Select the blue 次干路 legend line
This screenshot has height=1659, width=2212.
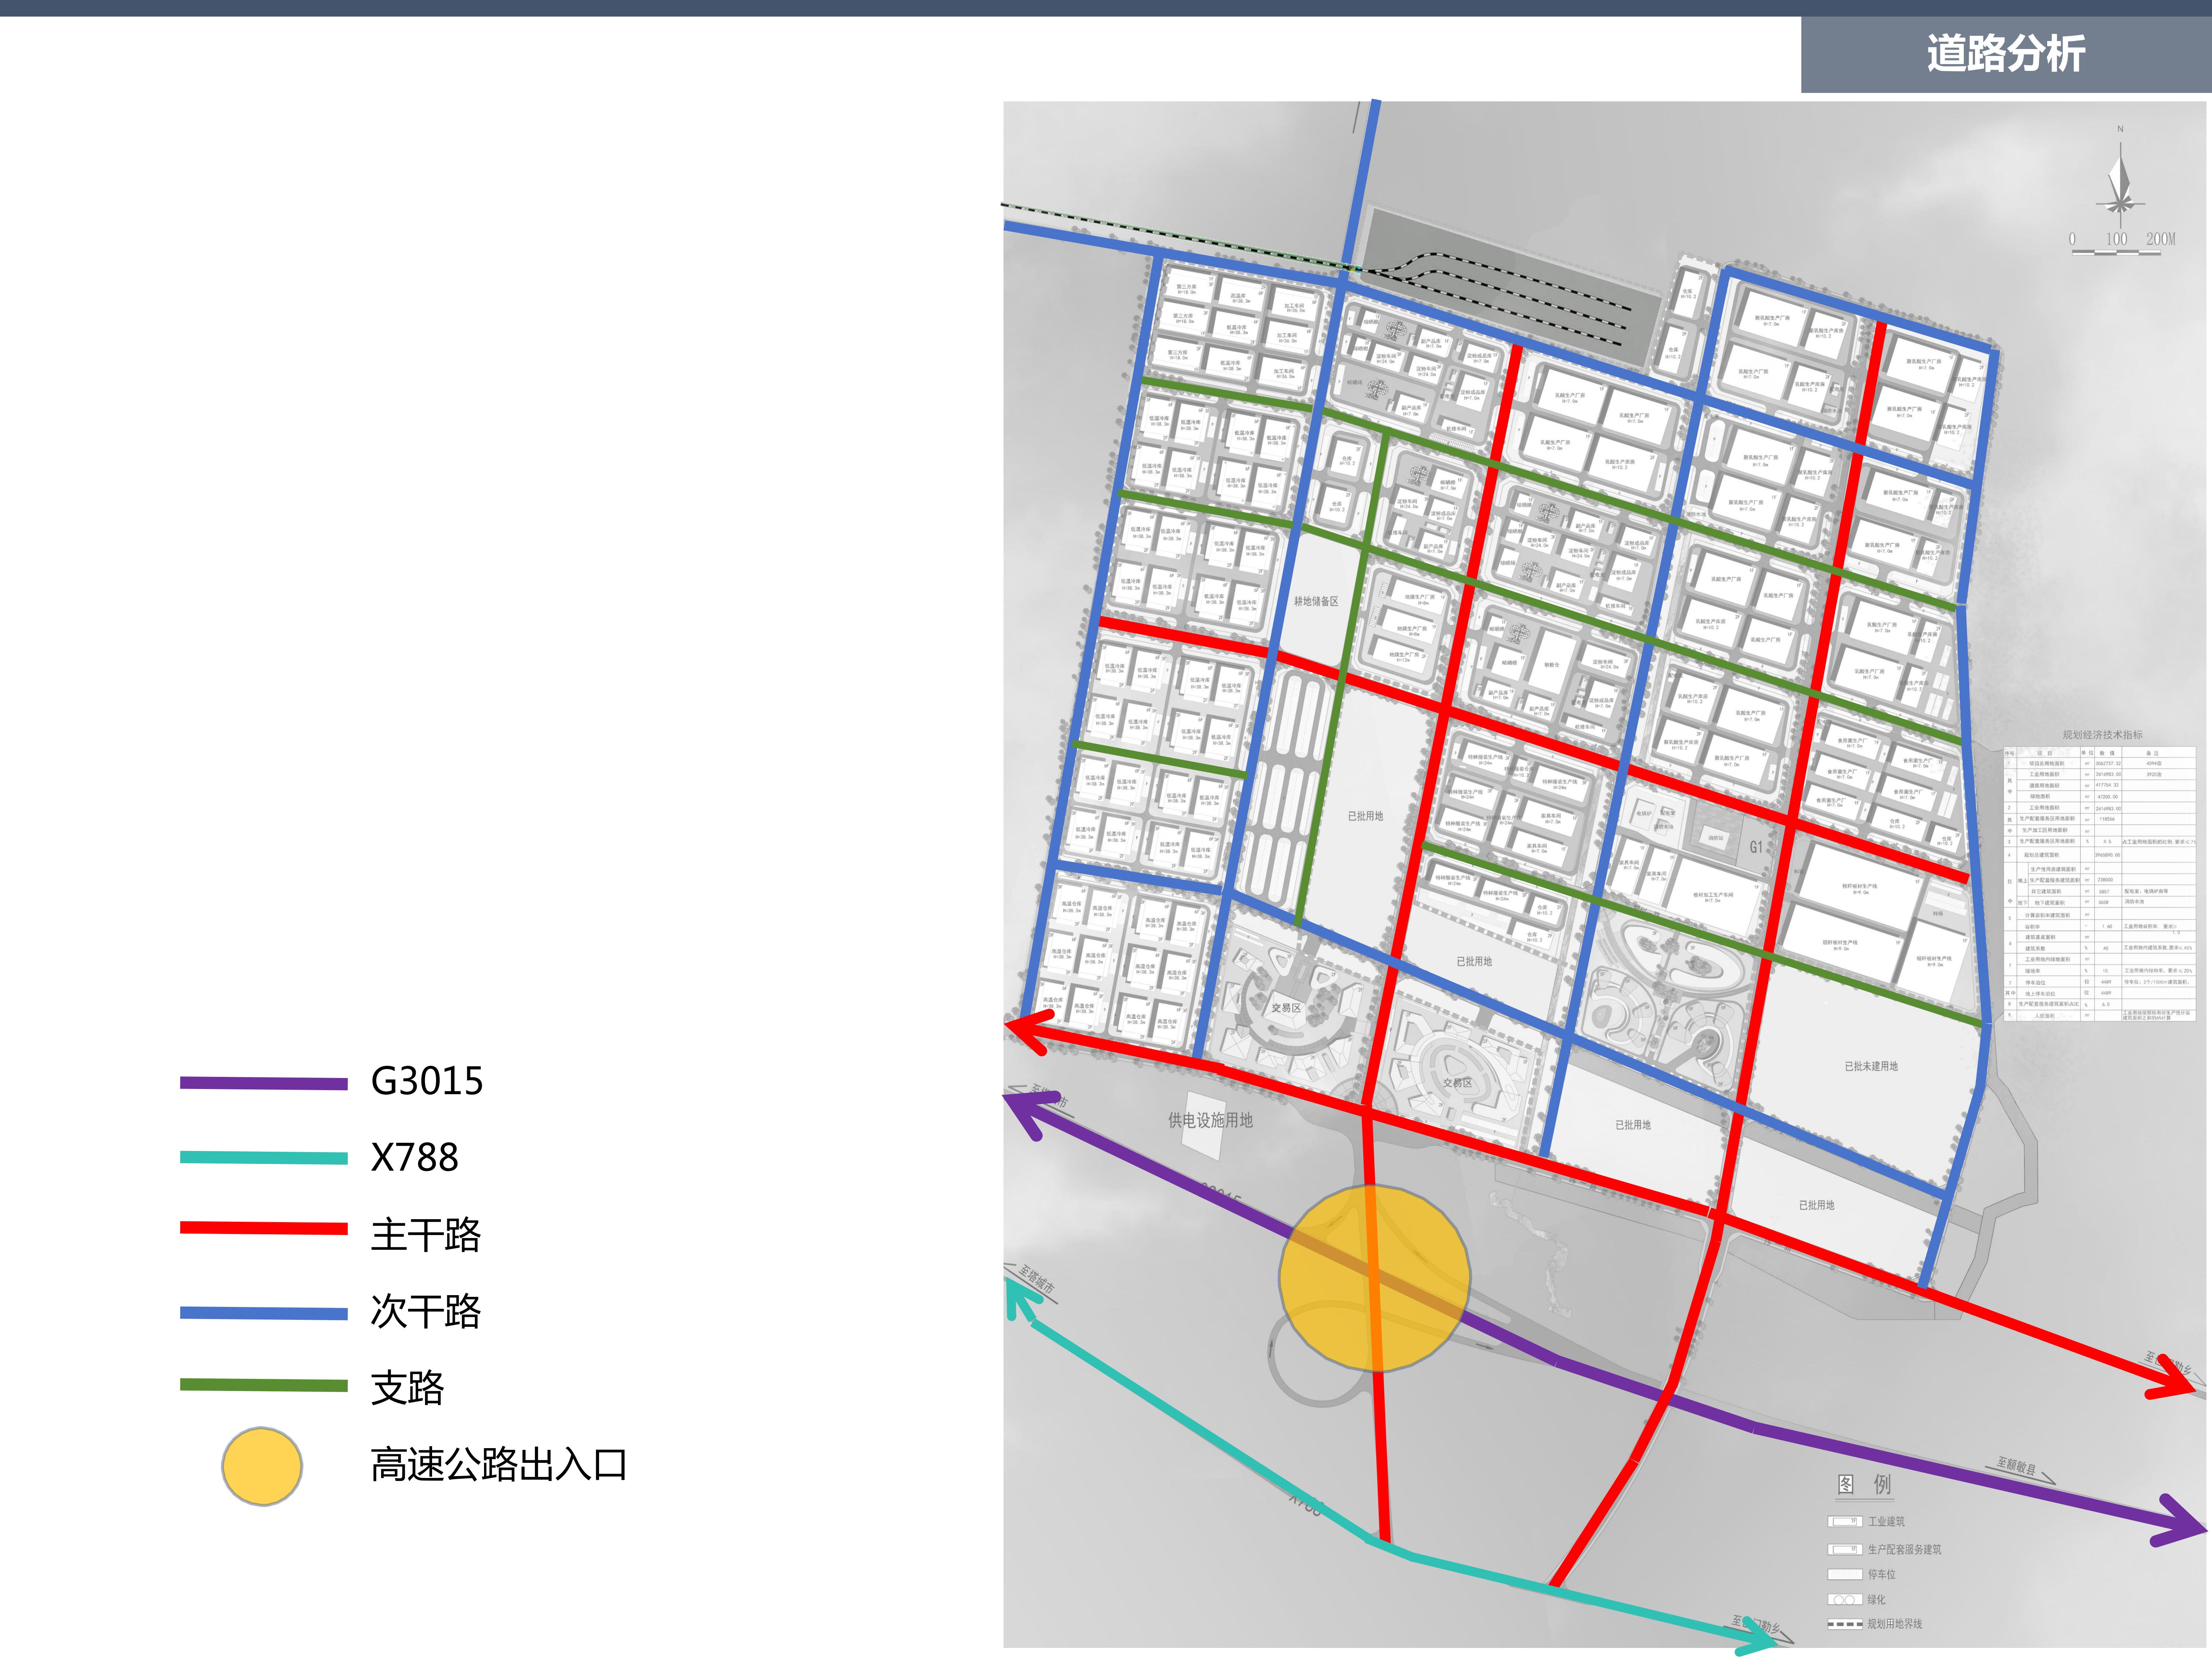coord(264,1313)
